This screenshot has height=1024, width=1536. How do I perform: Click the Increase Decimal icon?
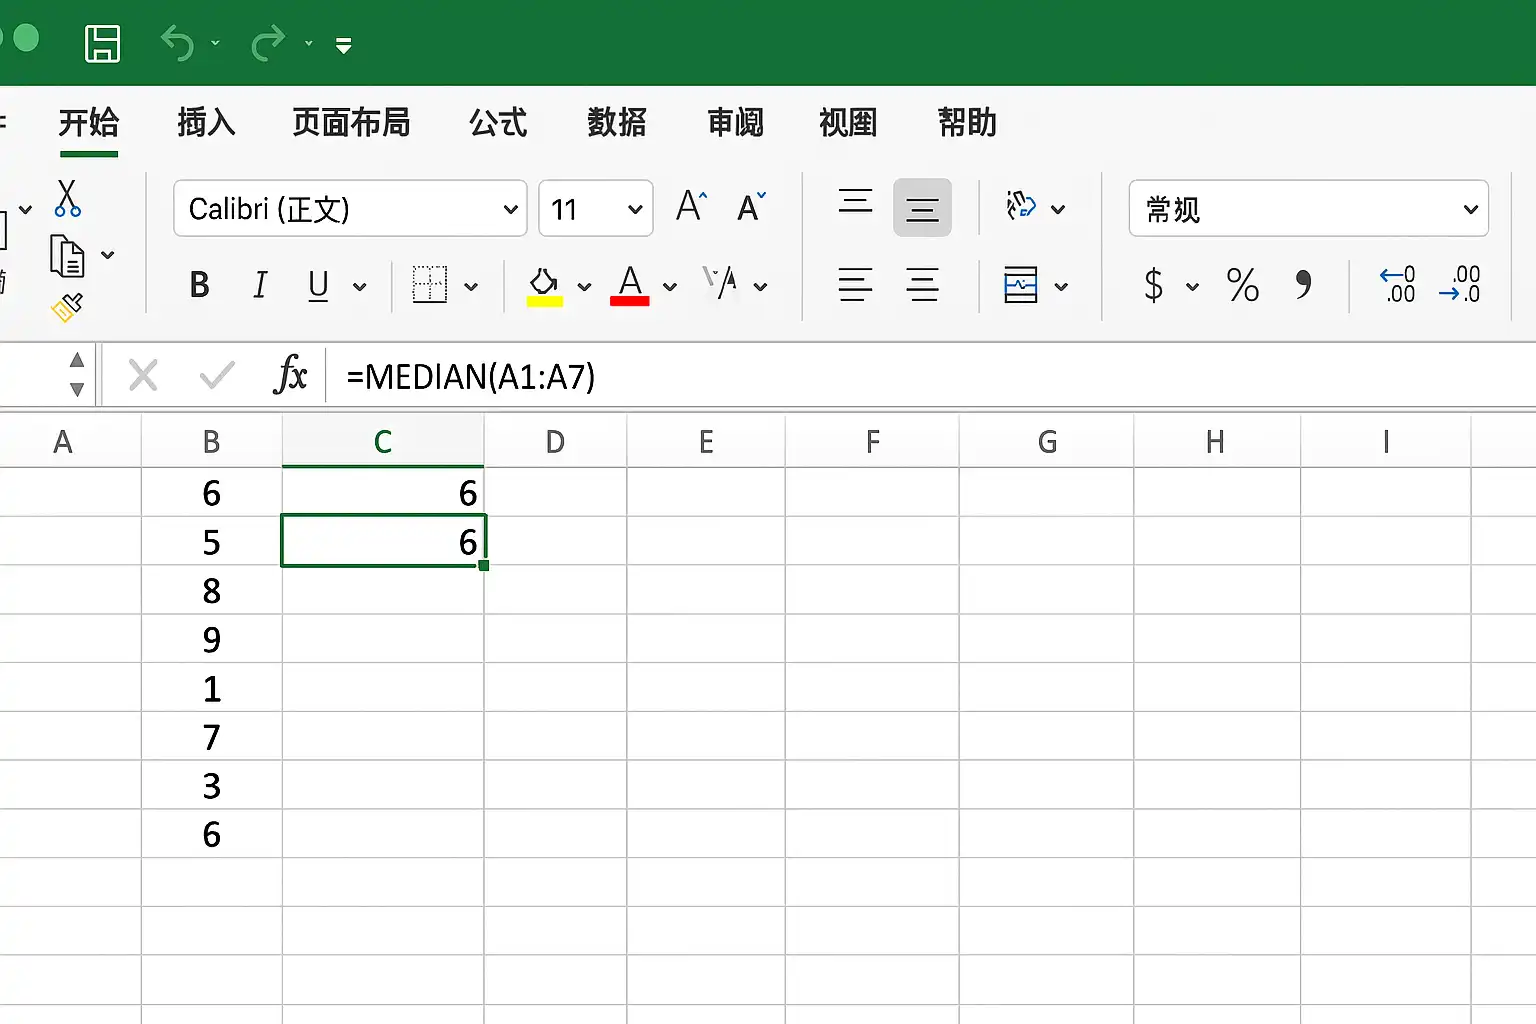pos(1397,285)
